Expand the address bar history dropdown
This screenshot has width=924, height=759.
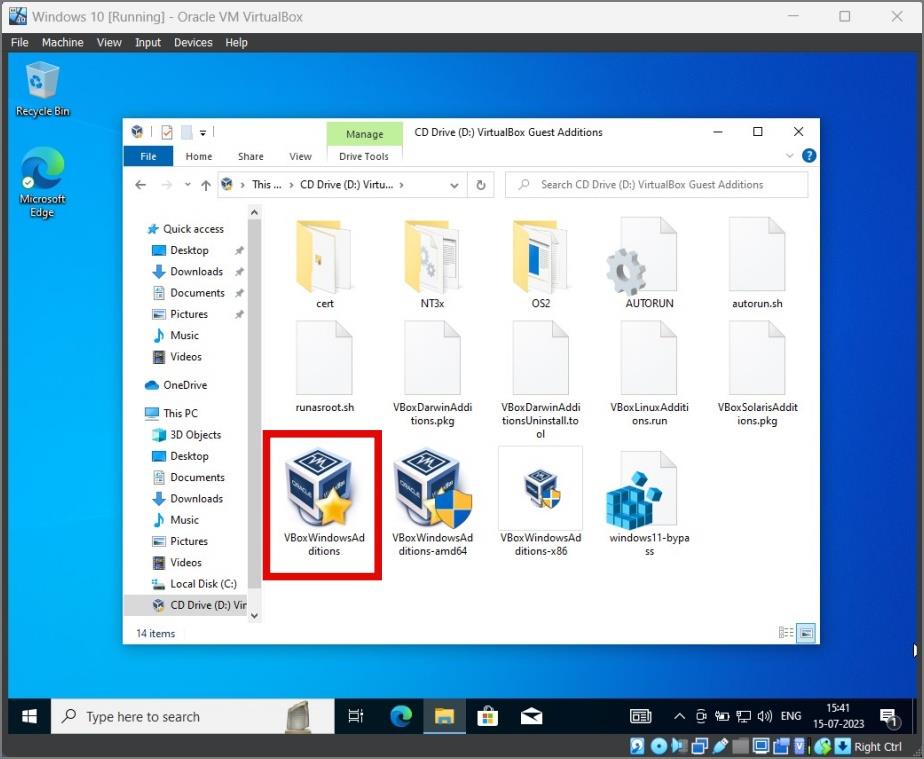(454, 185)
